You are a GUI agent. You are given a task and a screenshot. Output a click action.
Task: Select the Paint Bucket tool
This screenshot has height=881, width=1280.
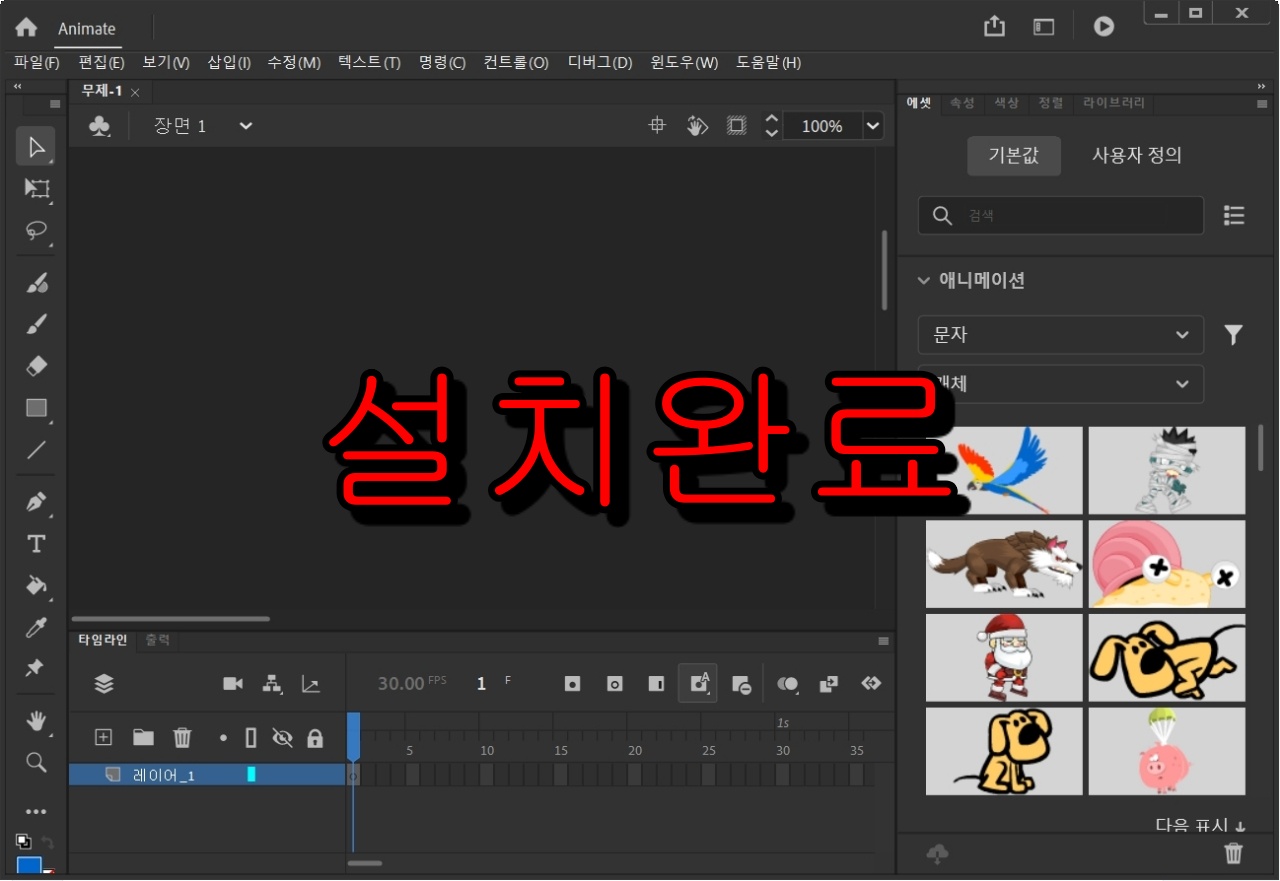pos(36,586)
